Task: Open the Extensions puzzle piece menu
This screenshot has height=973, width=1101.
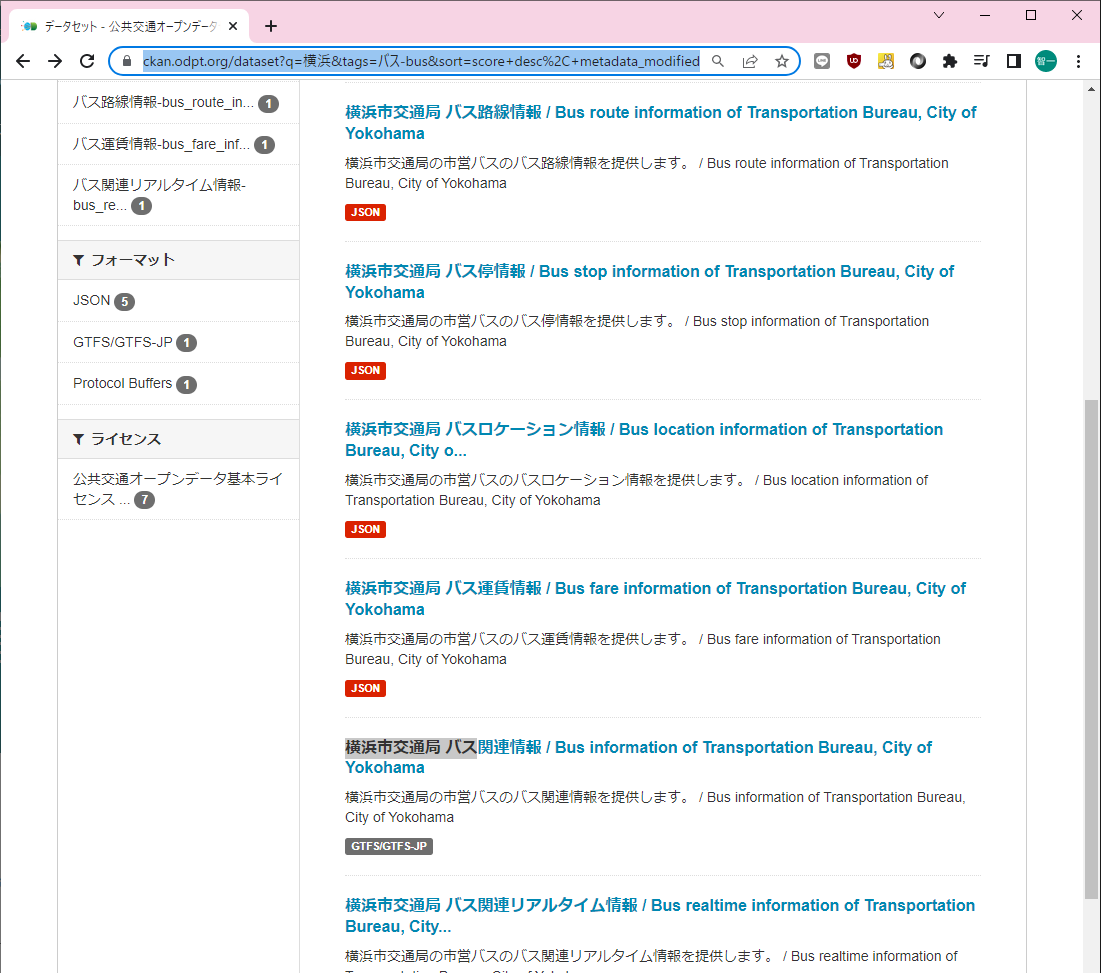Action: [x=950, y=61]
